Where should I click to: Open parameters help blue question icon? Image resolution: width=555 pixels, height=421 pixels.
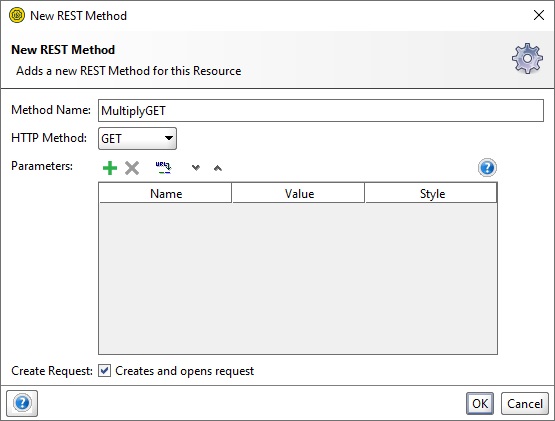tap(487, 167)
